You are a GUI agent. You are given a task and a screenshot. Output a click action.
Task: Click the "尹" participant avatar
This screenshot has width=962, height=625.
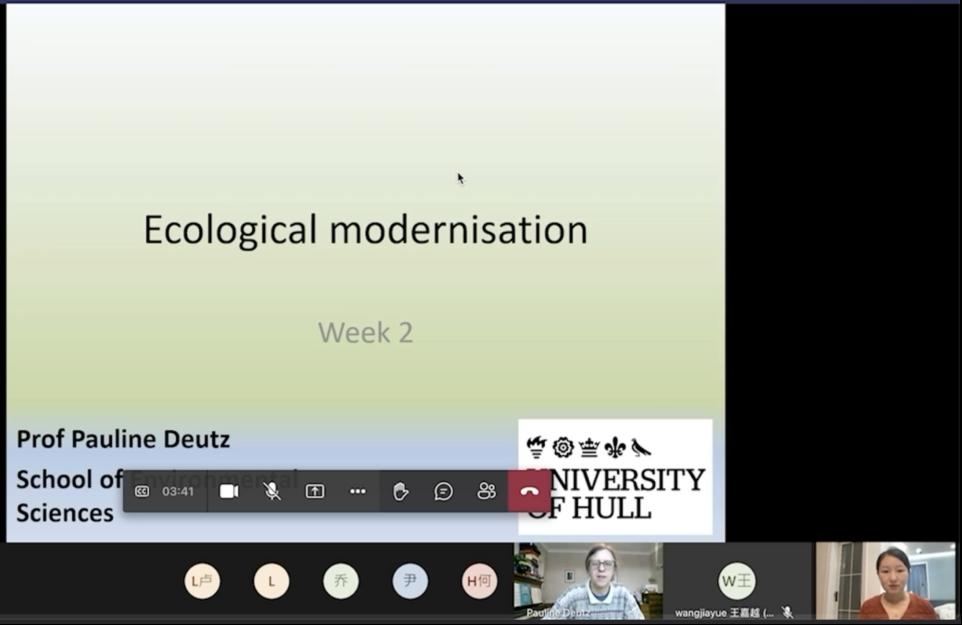point(410,581)
